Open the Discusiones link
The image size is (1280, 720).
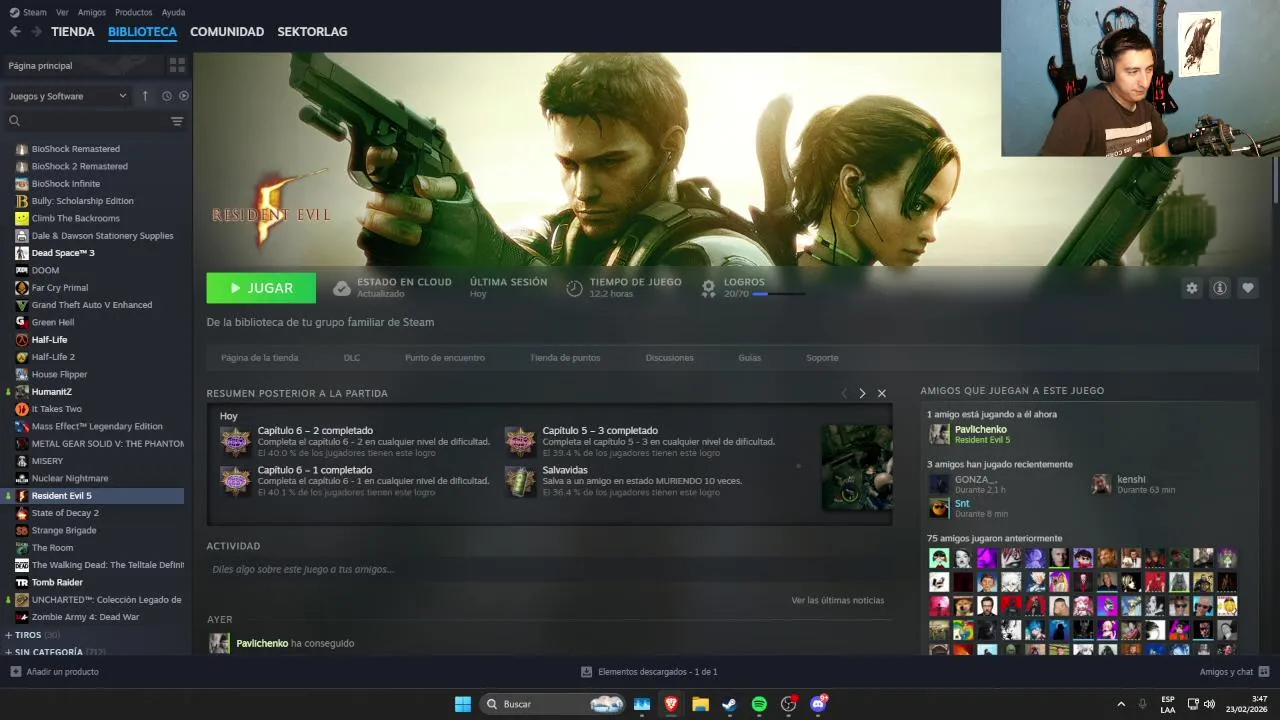670,358
